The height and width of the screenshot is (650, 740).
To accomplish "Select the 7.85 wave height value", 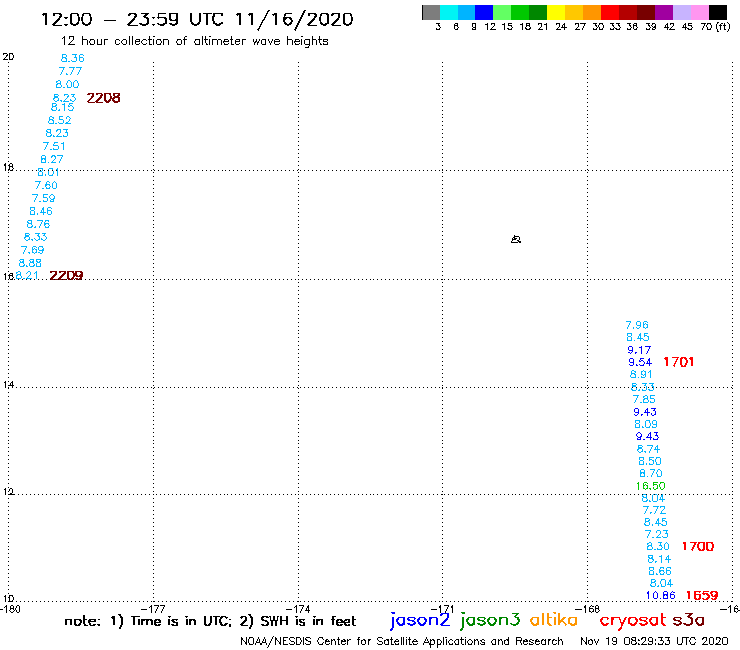I will point(644,399).
